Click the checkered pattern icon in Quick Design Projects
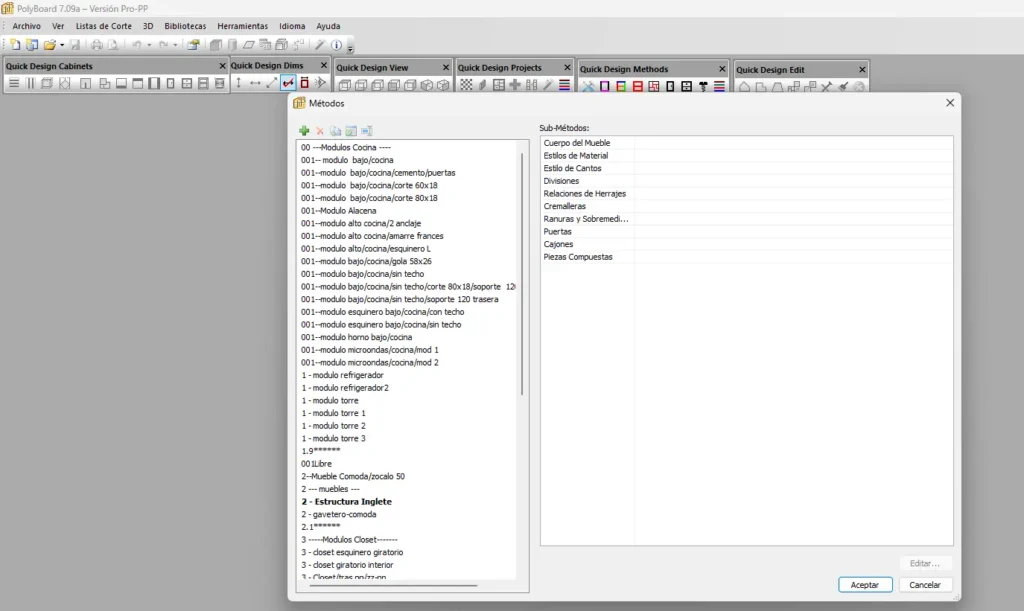 [466, 85]
